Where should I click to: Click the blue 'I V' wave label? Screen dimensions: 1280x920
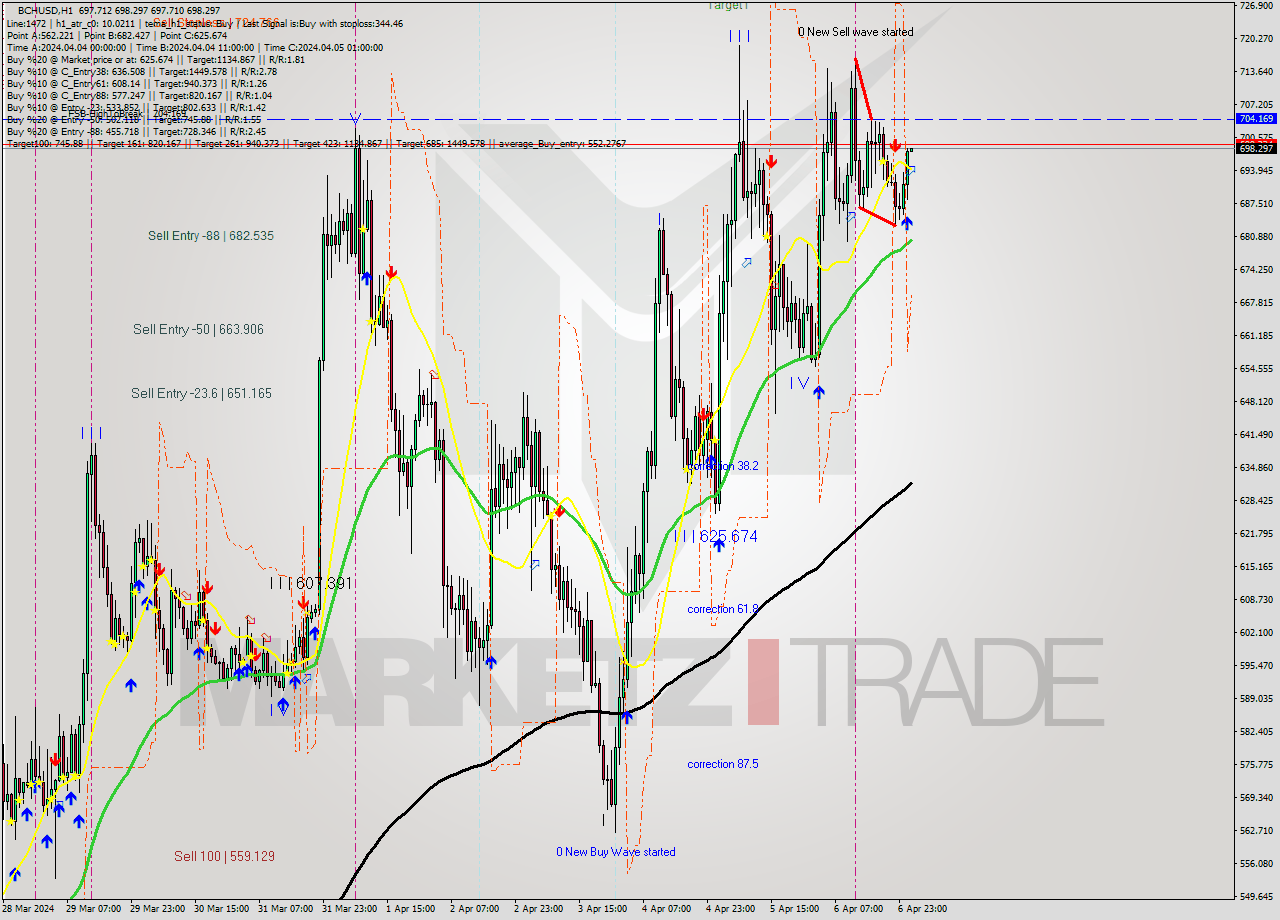799,382
